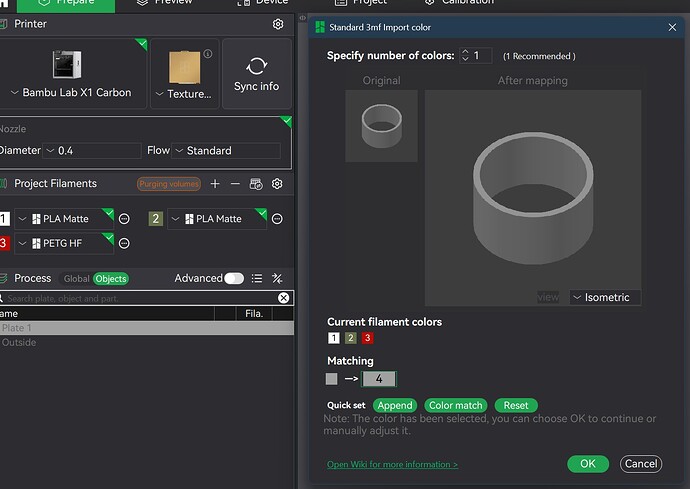Viewport: 690px width, 489px height.
Task: Cancel the import color dialog
Action: (641, 464)
